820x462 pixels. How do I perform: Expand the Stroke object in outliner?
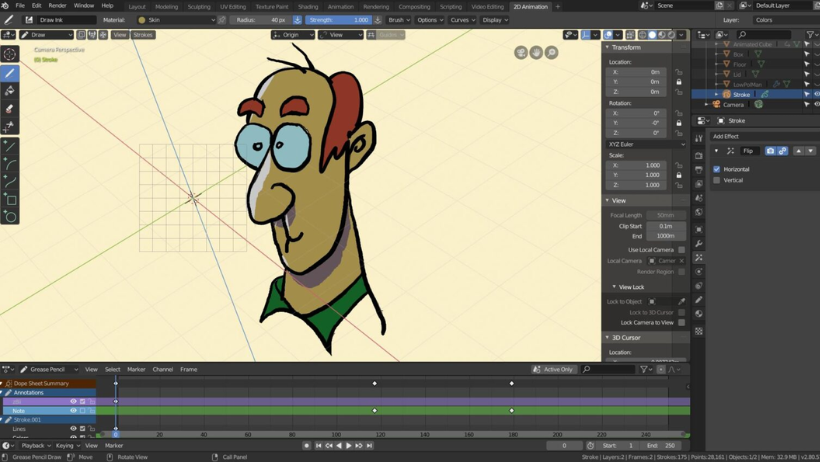[716, 94]
